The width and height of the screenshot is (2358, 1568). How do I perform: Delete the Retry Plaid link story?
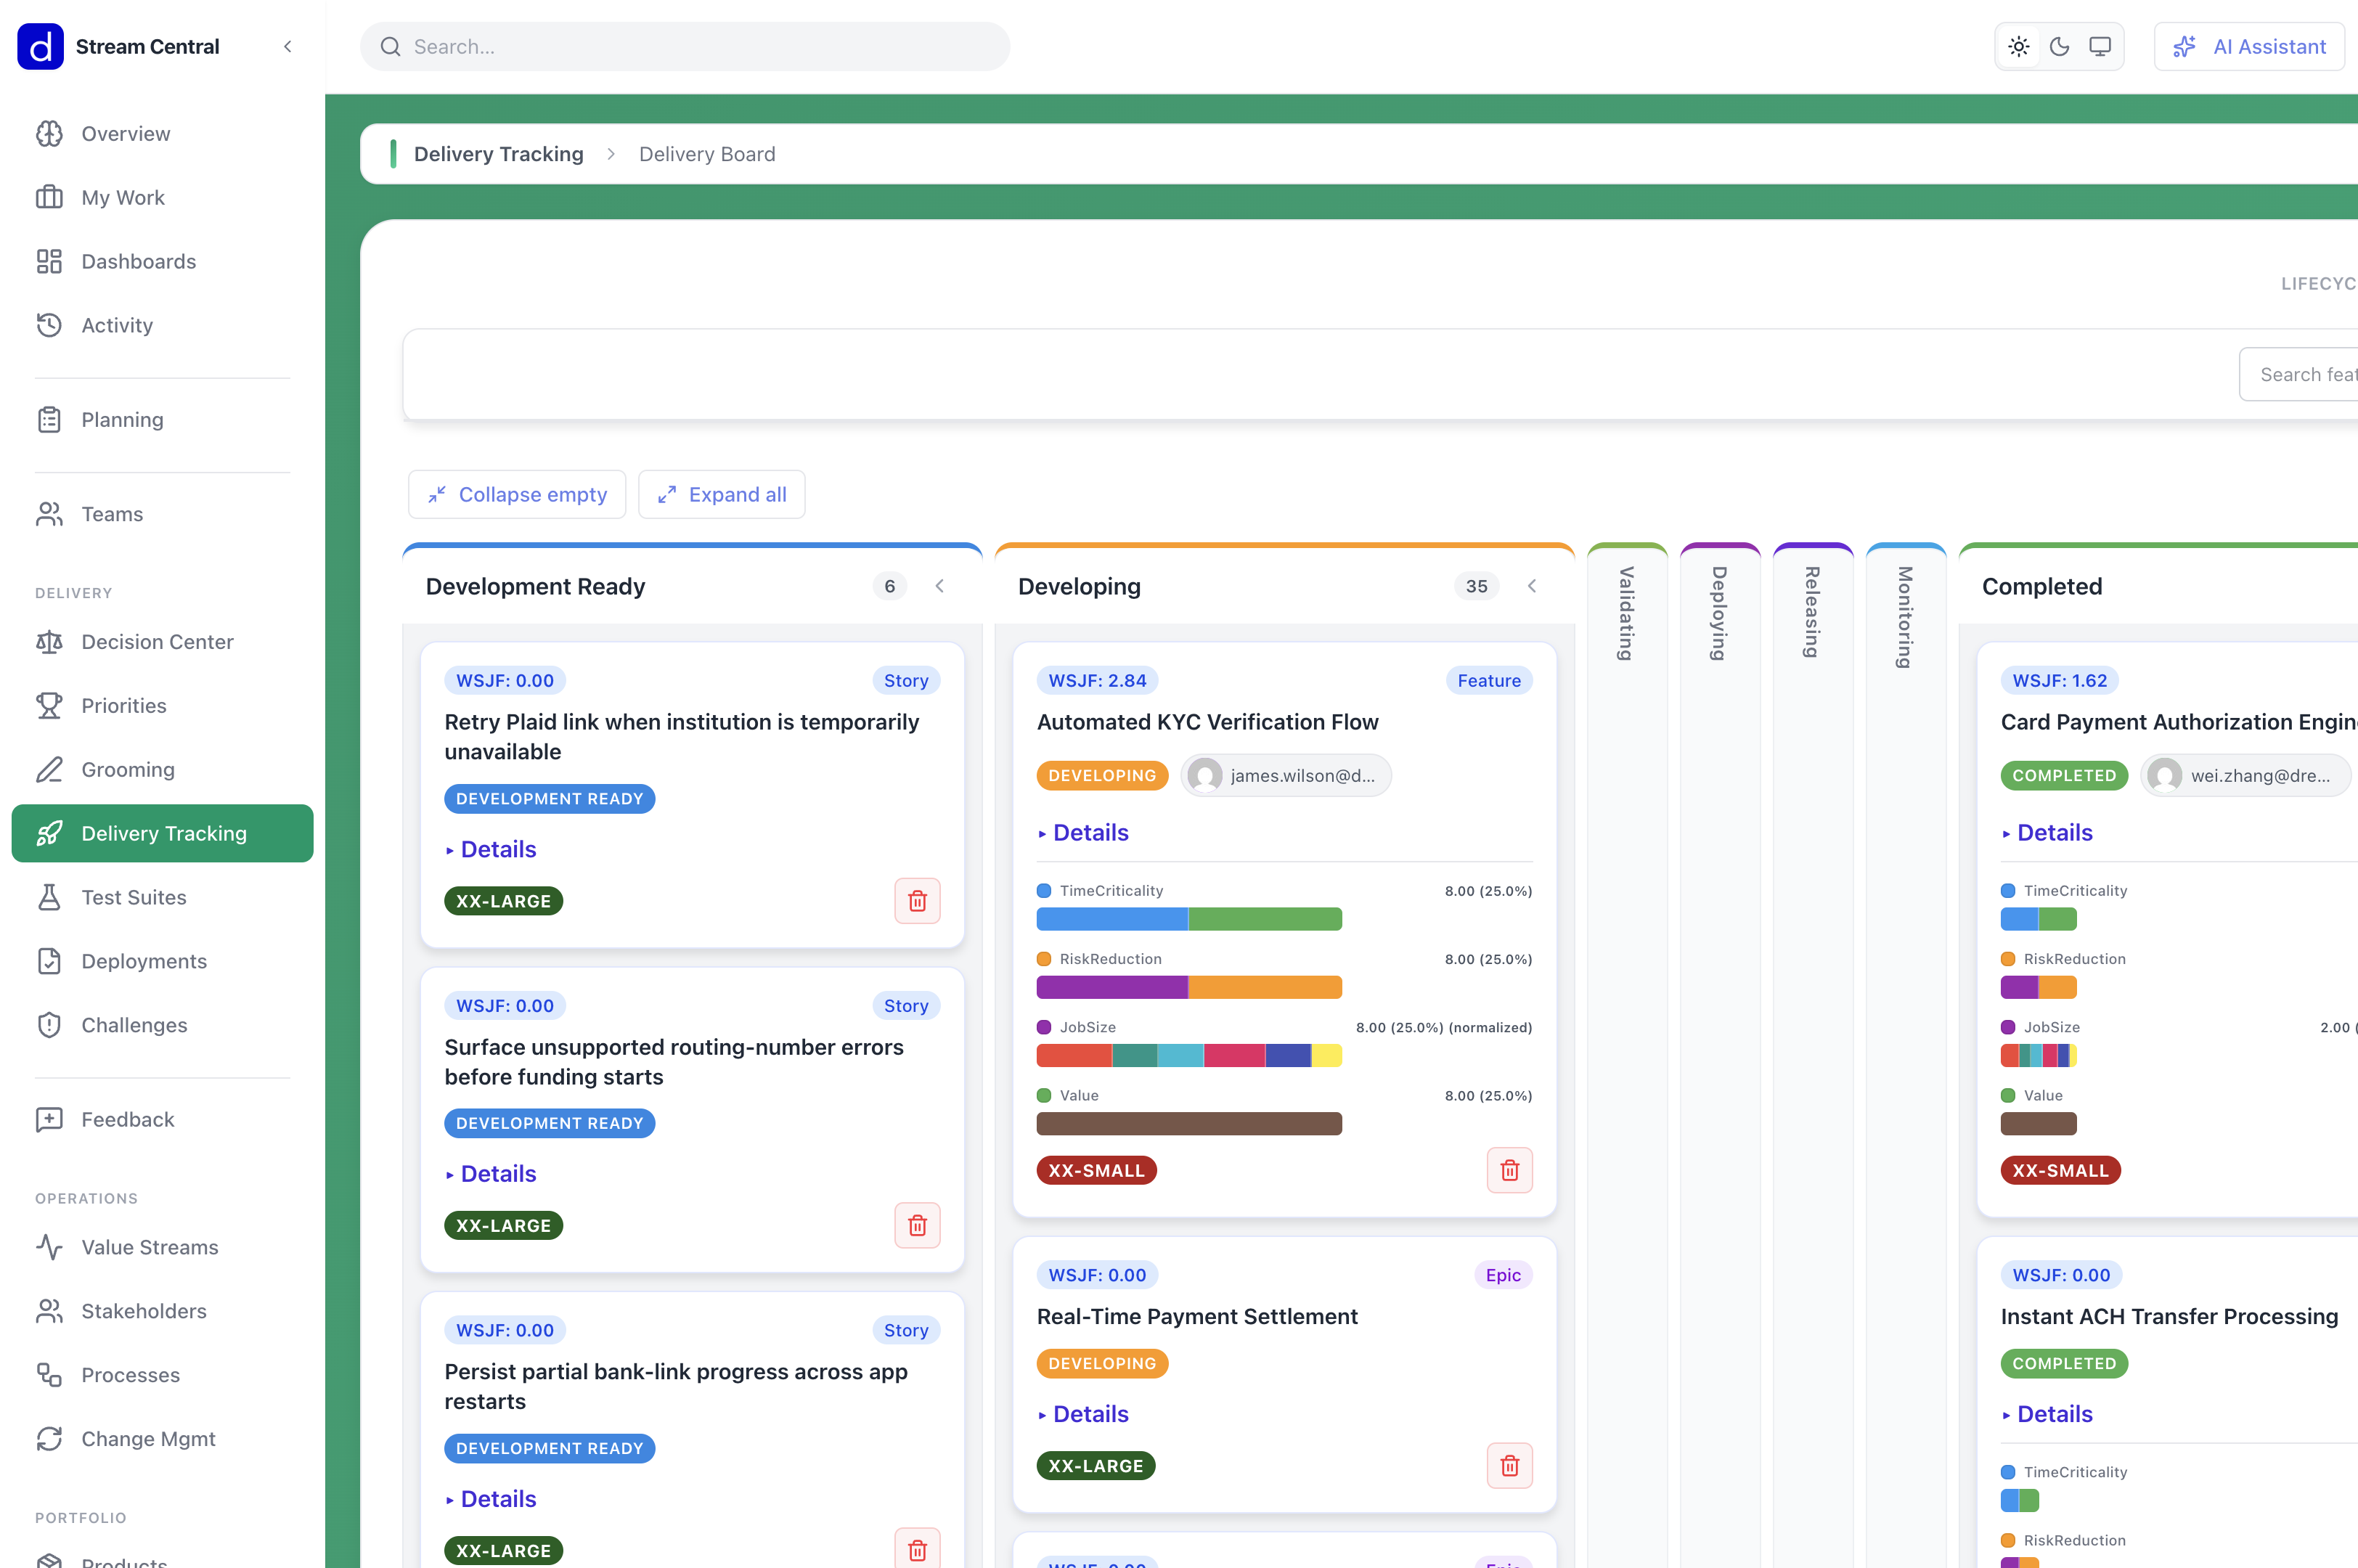click(918, 902)
